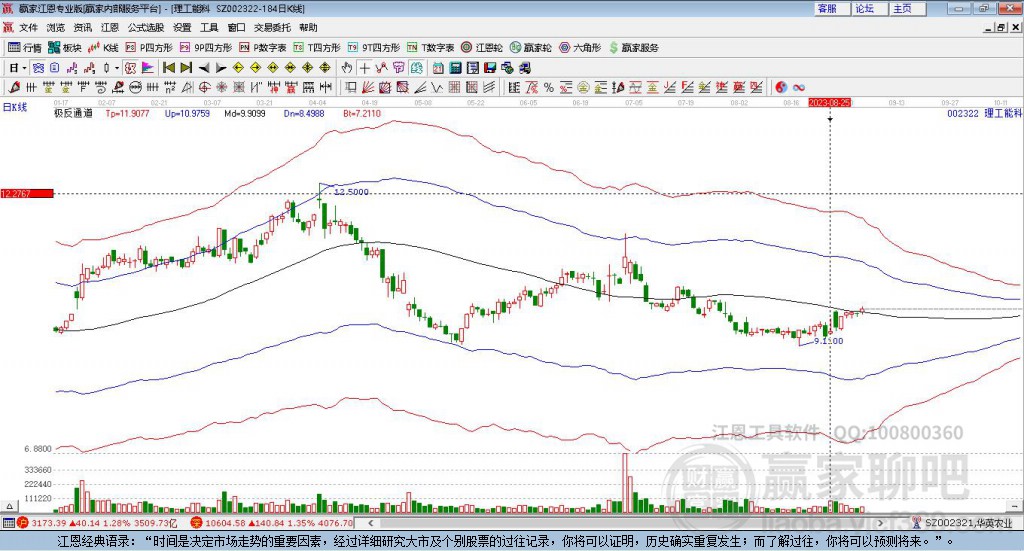The height and width of the screenshot is (551, 1024).
Task: Open the 资讯 menu
Action: (x=82, y=27)
